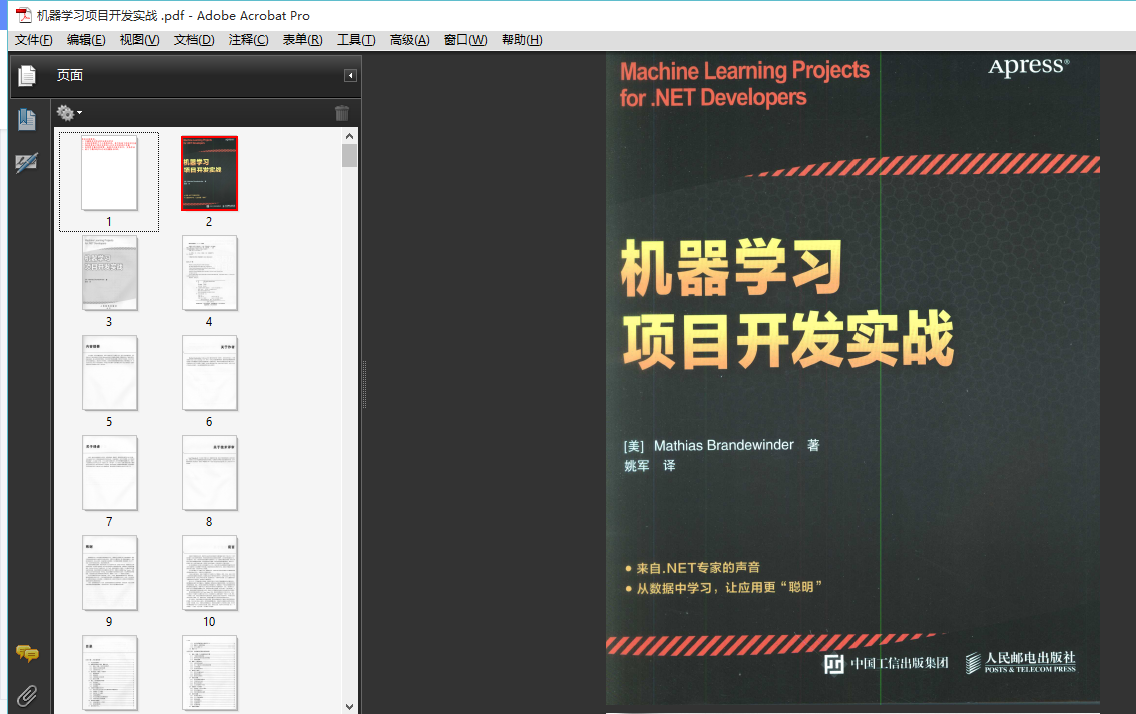
Task: Click the subtitle line for .NET Developers
Action: (713, 97)
